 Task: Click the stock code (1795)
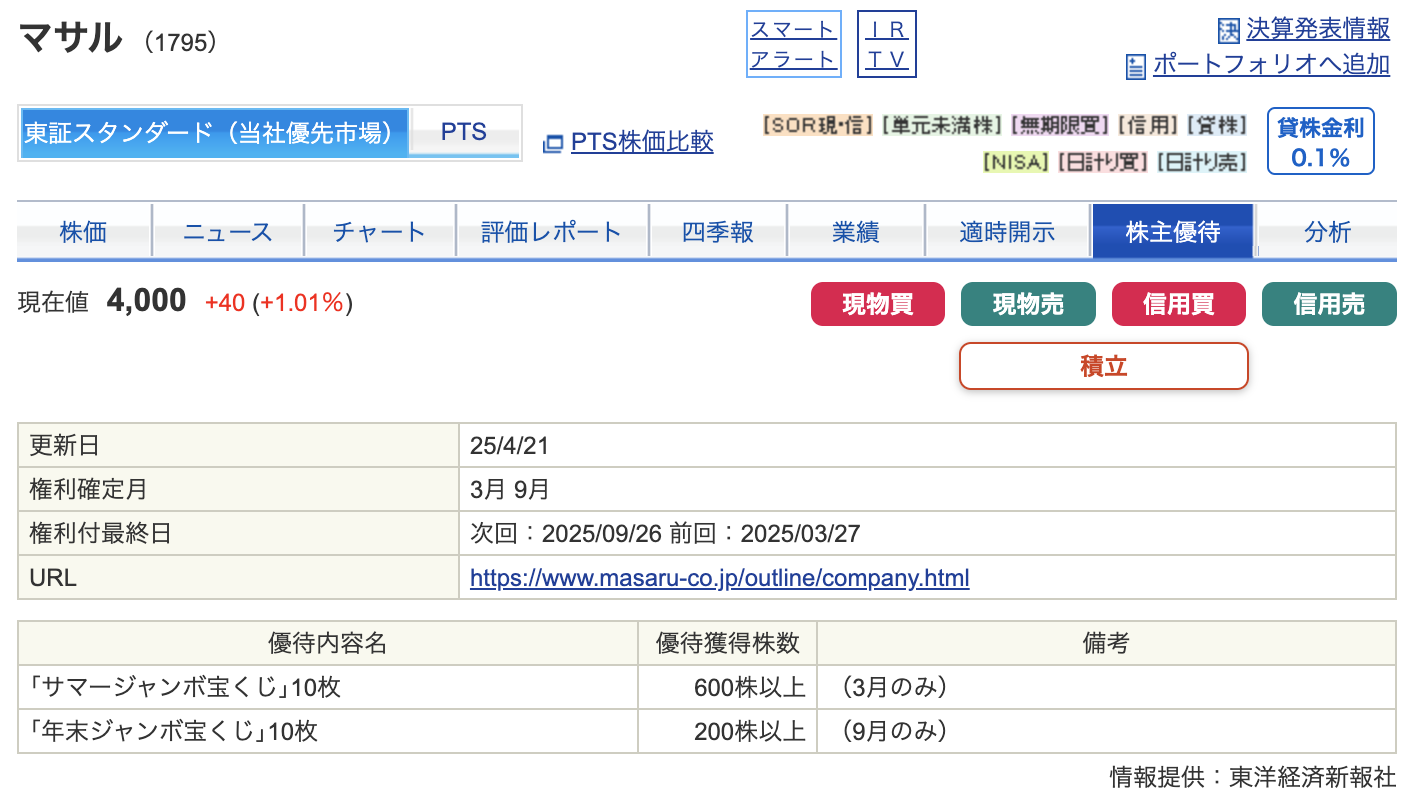click(x=181, y=43)
